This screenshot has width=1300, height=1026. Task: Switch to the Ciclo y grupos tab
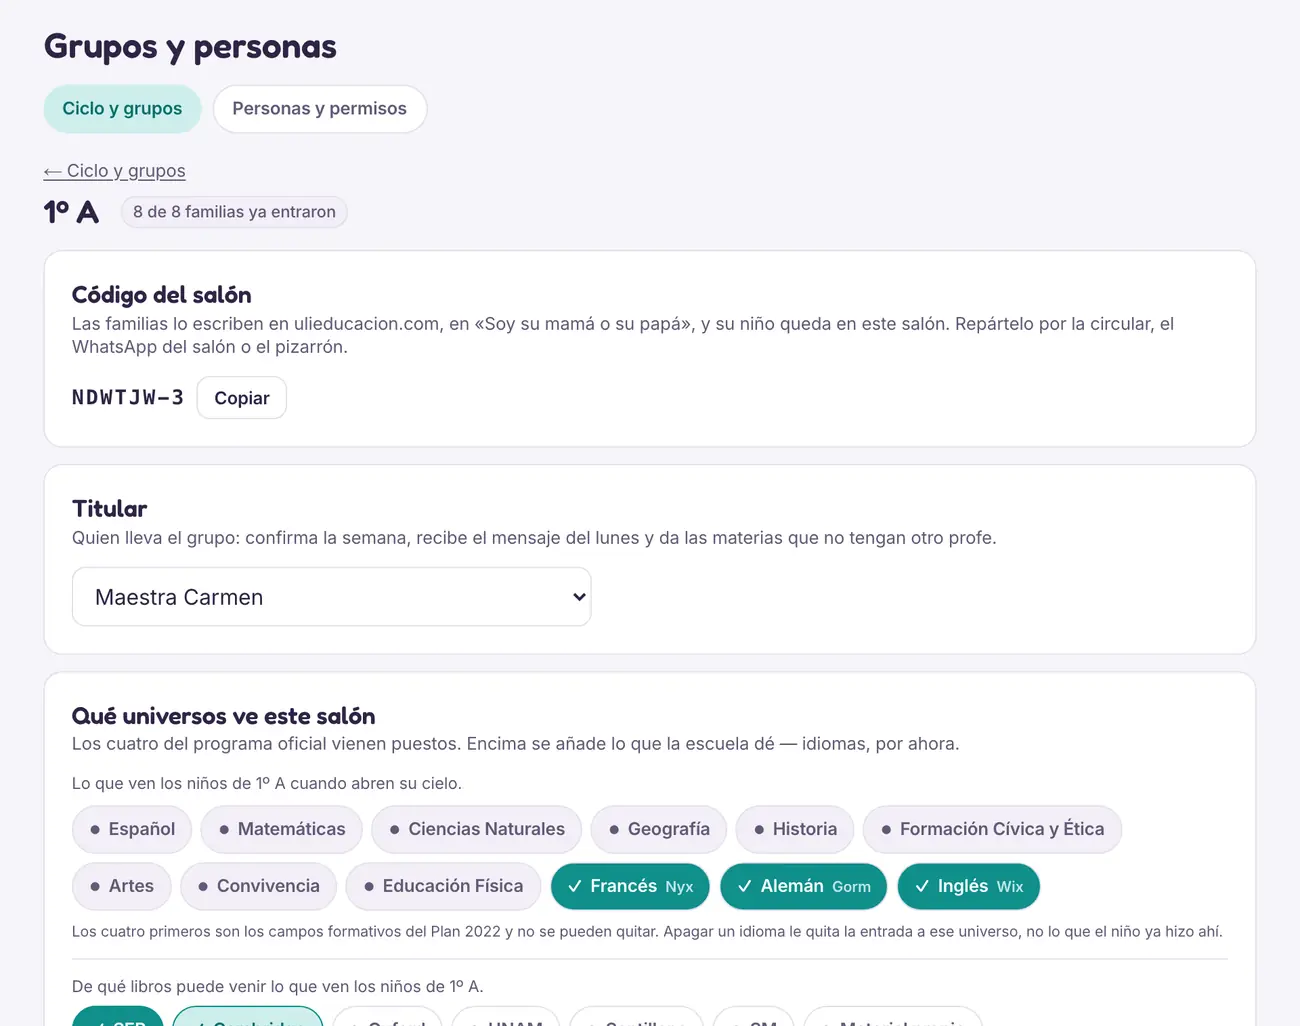[122, 109]
